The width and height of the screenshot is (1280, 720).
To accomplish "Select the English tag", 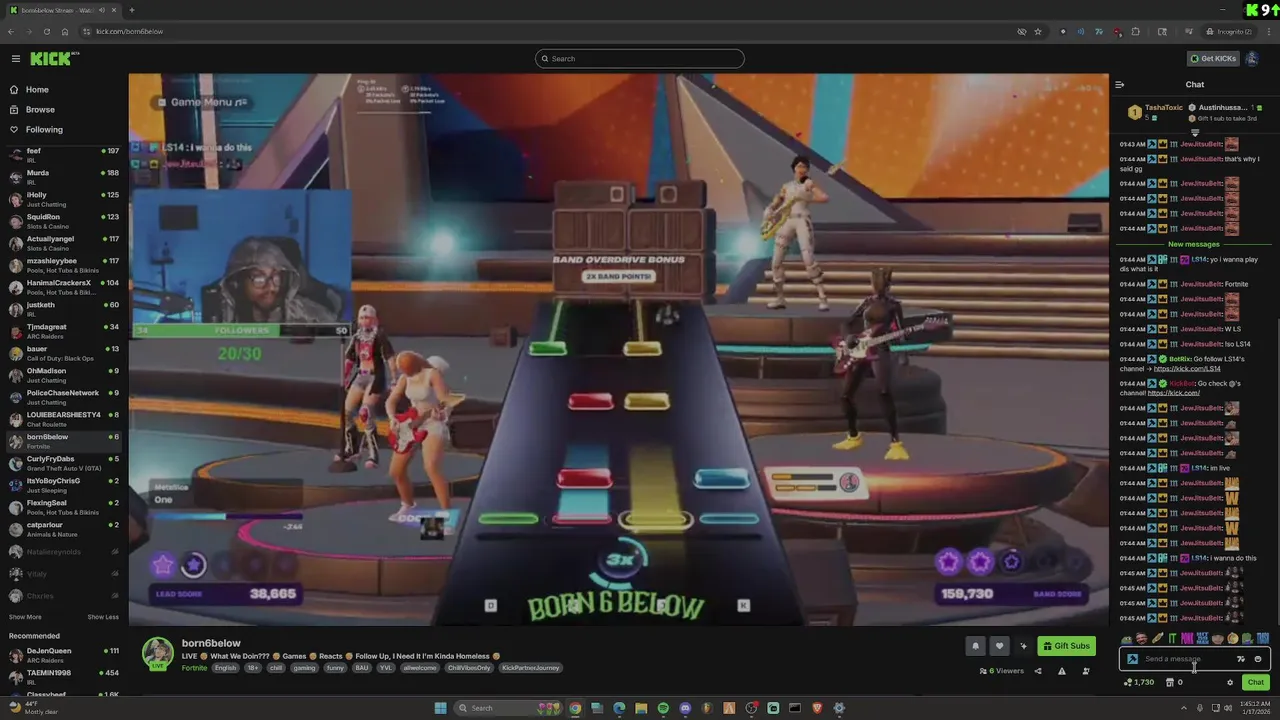I will pos(226,668).
